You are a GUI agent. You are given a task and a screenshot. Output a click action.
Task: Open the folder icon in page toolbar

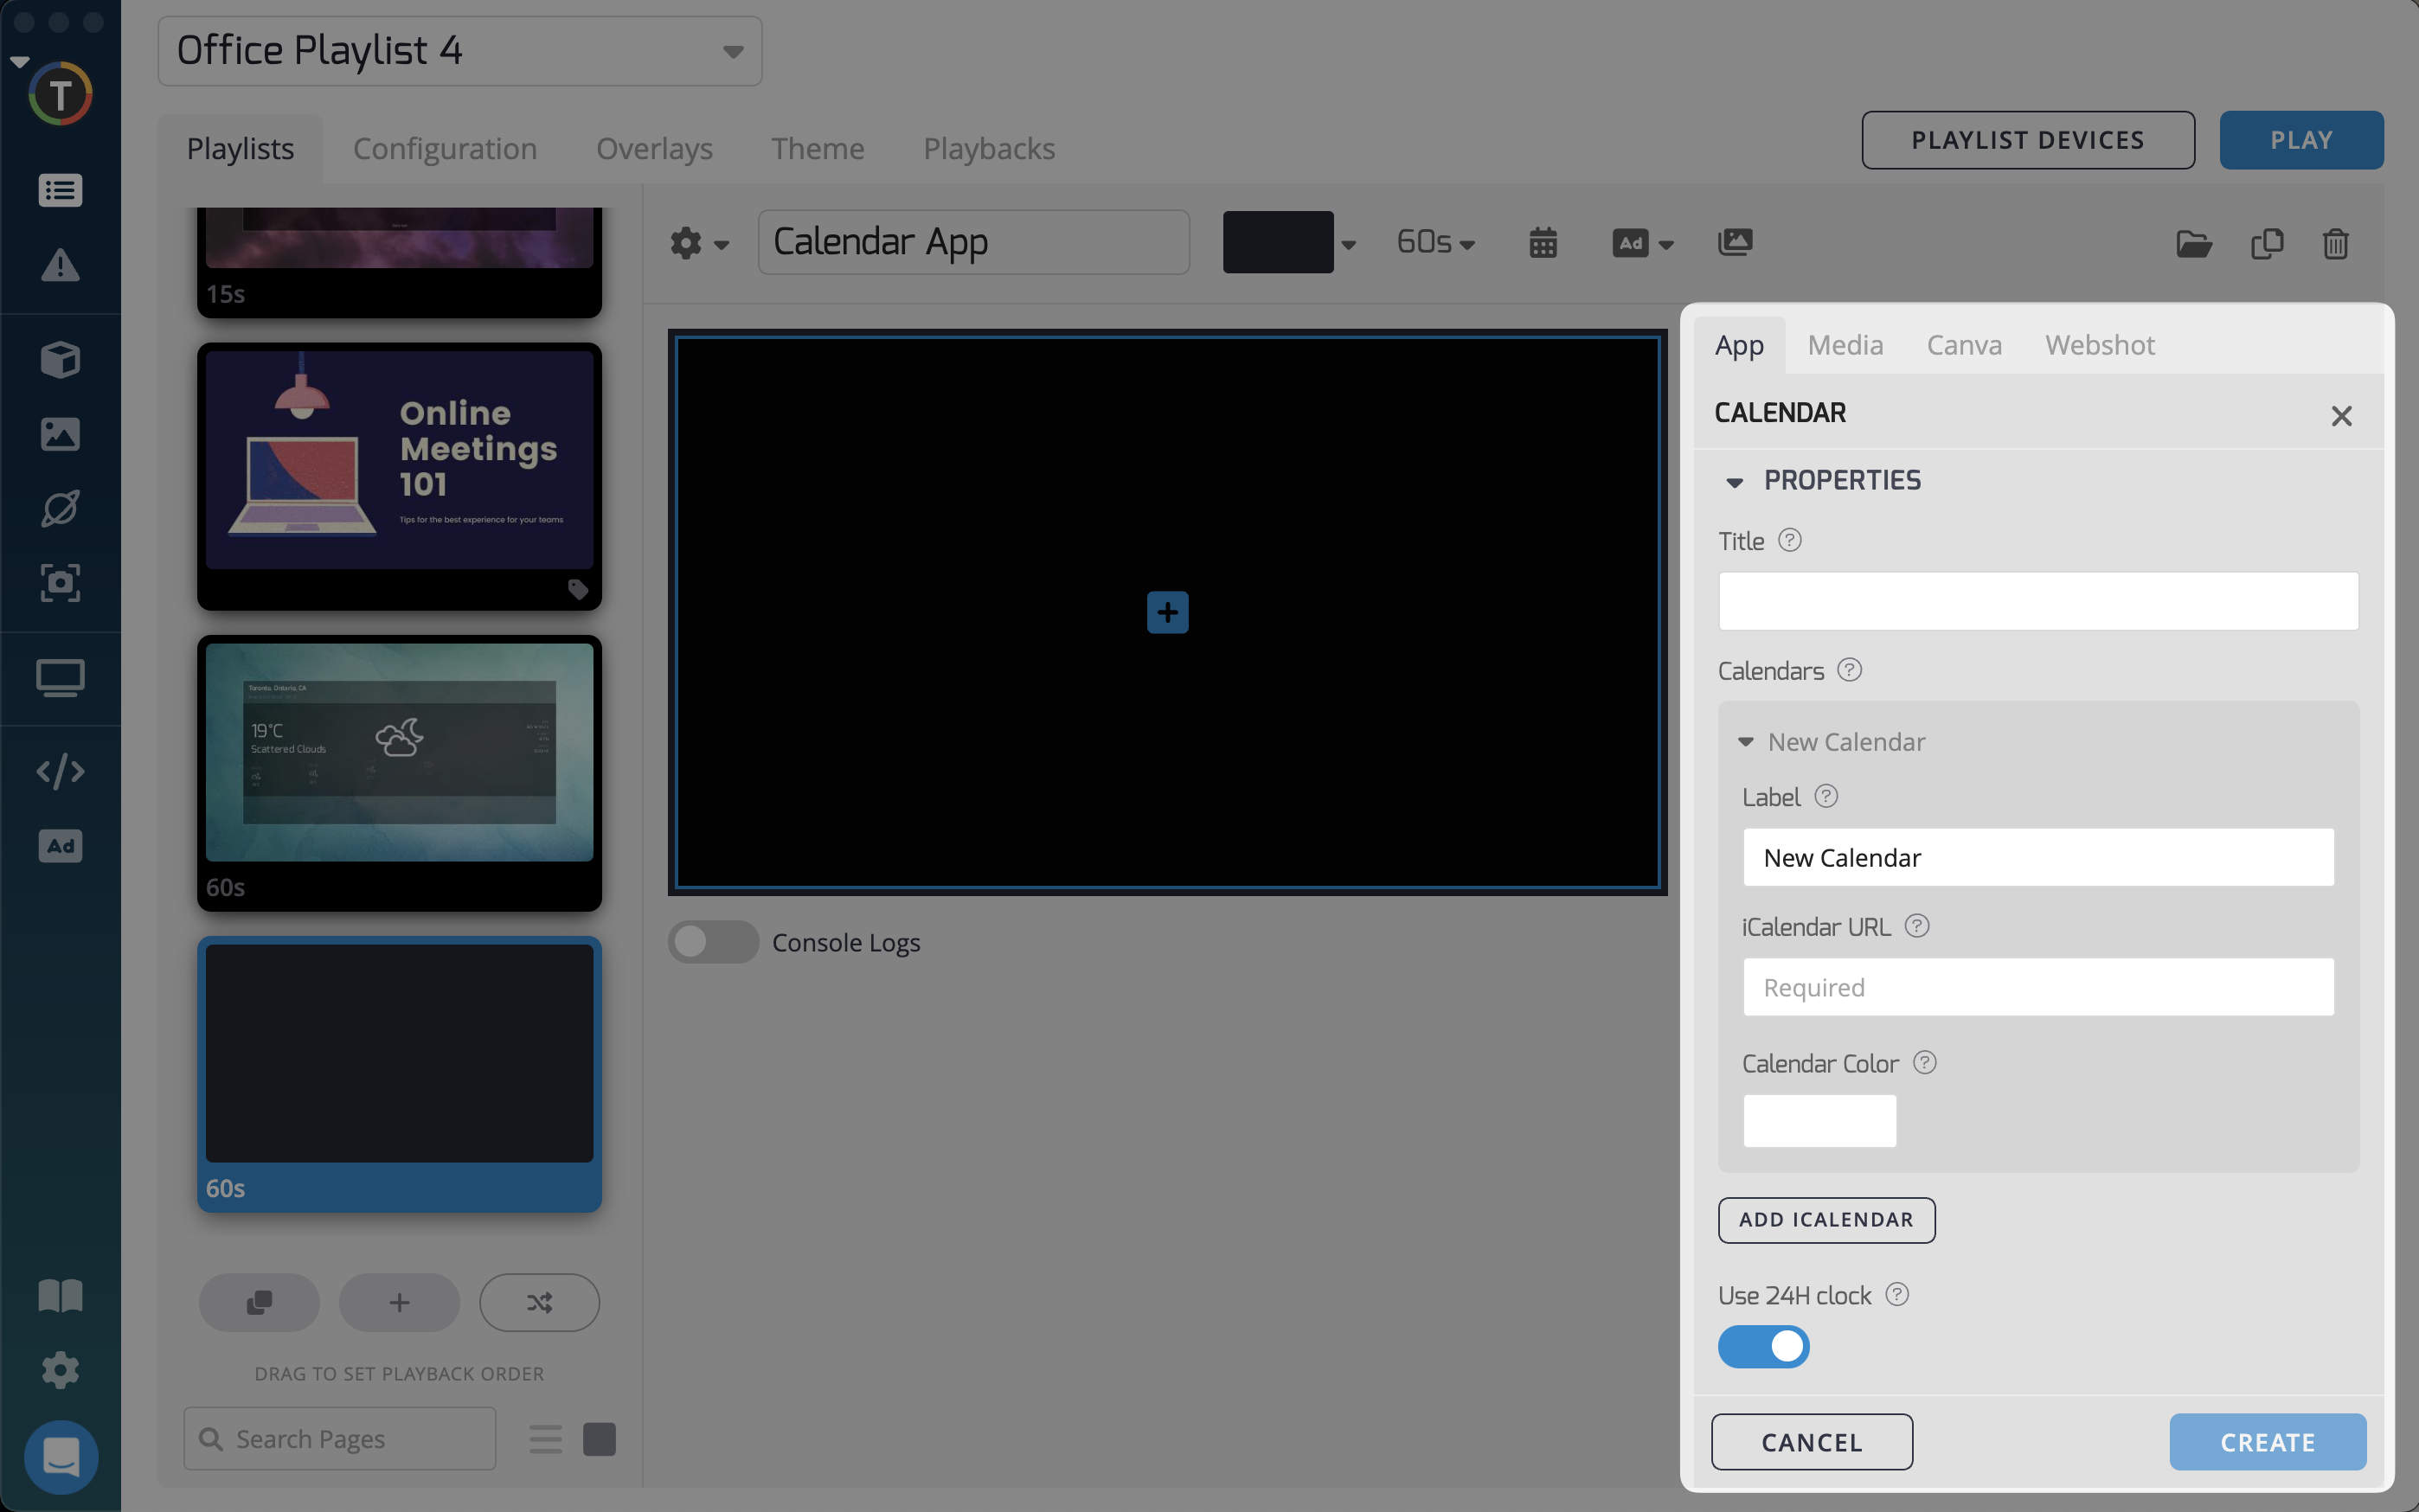[2193, 243]
